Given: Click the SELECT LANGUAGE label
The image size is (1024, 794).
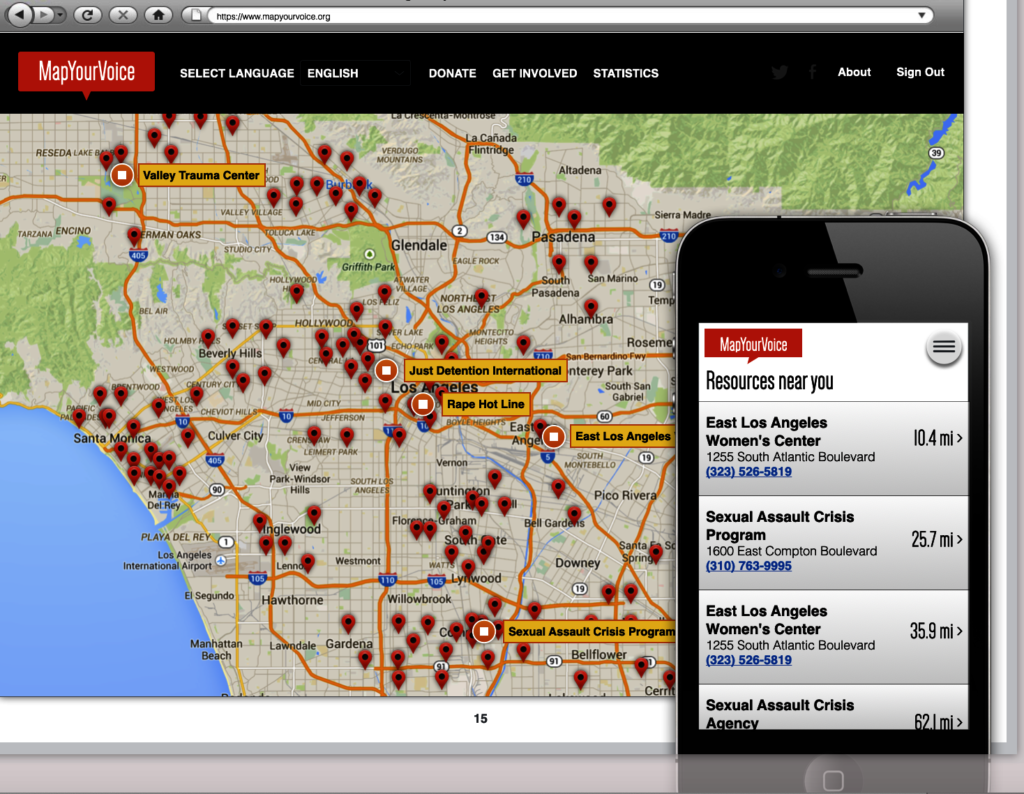Looking at the screenshot, I should pos(237,73).
